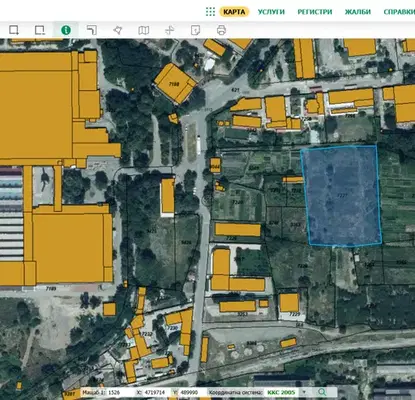This screenshot has height=400, width=415.
Task: Open the ЖАЛБИ menu
Action: 358,12
